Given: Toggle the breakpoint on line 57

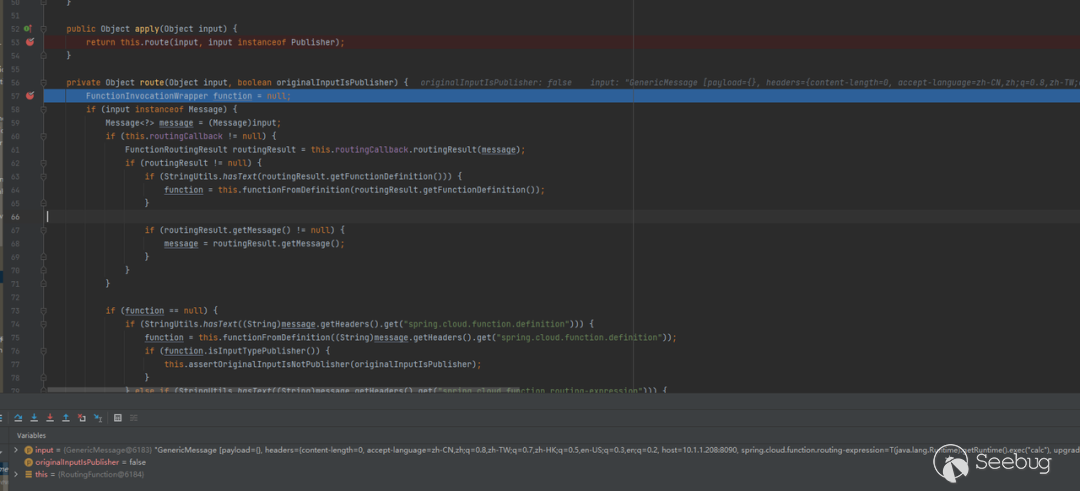Looking at the screenshot, I should coord(30,95).
